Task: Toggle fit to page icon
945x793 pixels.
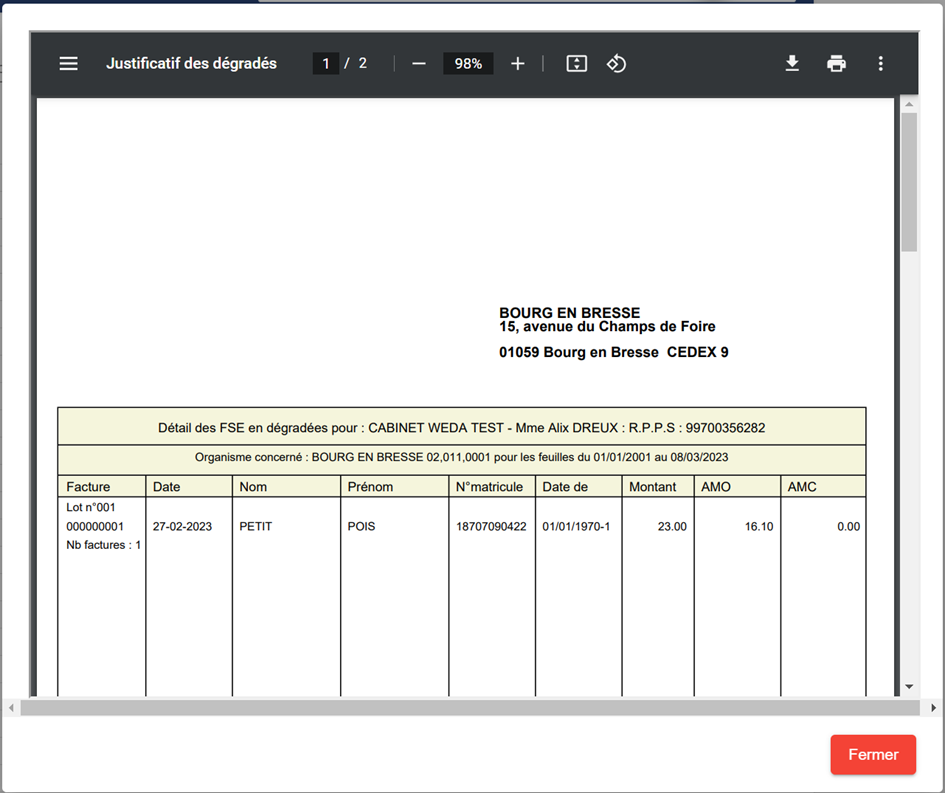Action: (576, 64)
